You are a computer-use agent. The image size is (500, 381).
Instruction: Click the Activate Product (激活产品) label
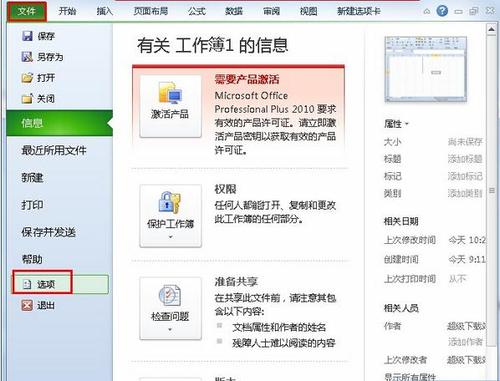[170, 114]
